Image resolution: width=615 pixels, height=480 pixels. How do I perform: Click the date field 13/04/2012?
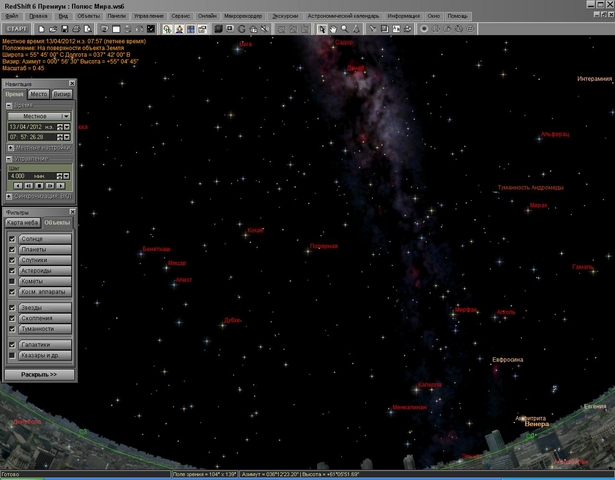coord(24,127)
